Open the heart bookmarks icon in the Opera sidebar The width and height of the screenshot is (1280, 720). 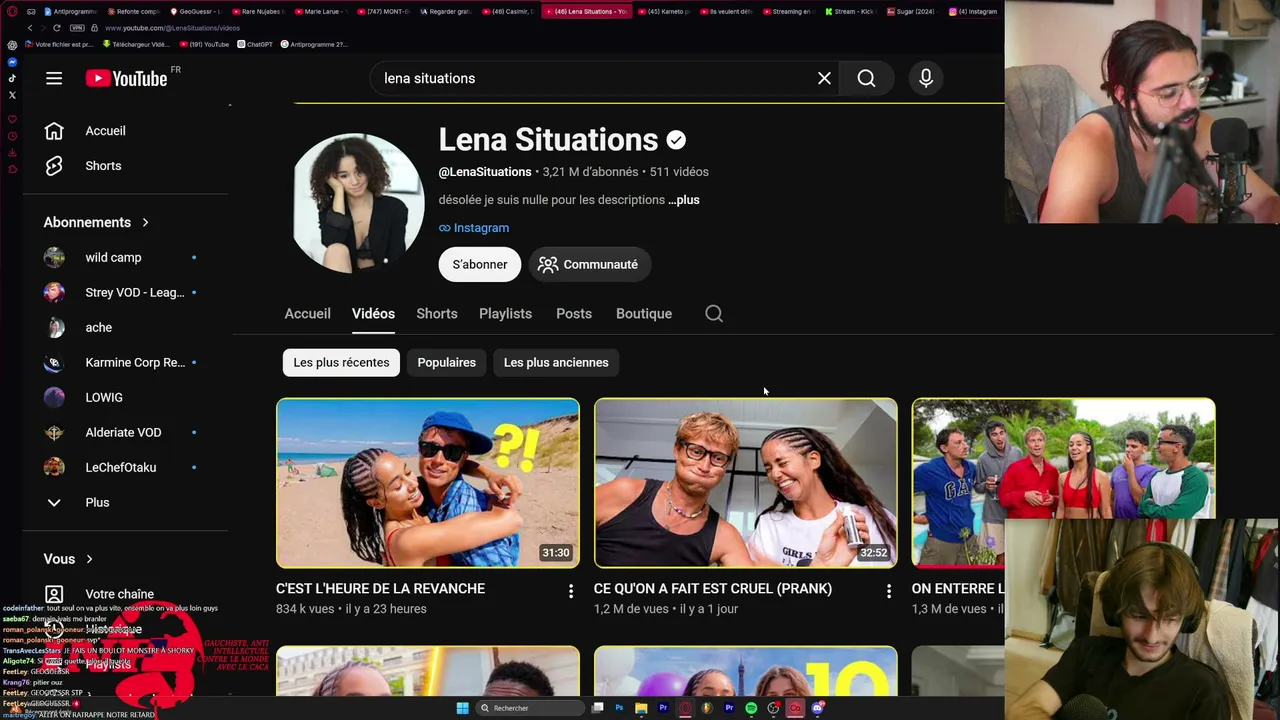(x=12, y=119)
